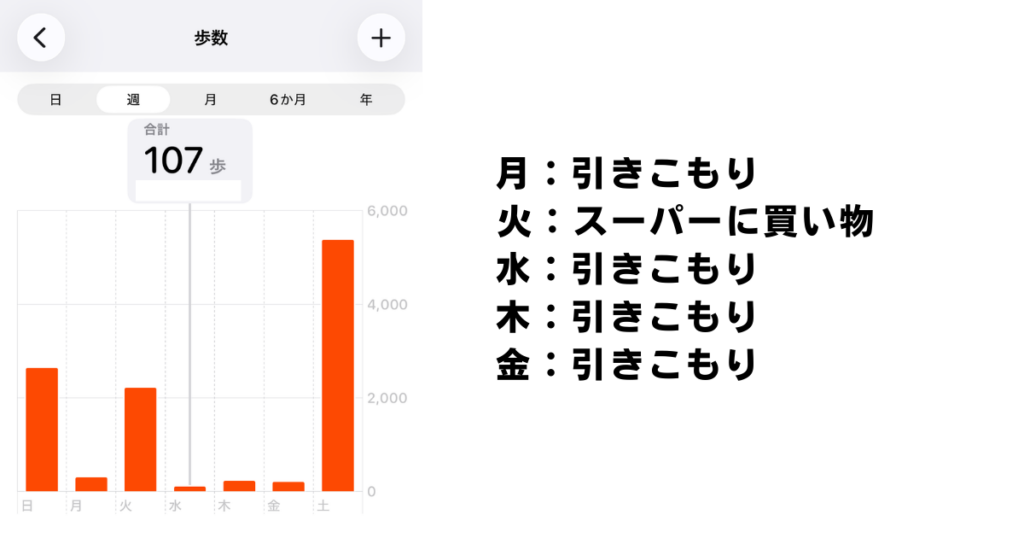Image resolution: width=1024 pixels, height=538 pixels.
Task: Tap the Thursday (木) step bar
Action: click(239, 486)
